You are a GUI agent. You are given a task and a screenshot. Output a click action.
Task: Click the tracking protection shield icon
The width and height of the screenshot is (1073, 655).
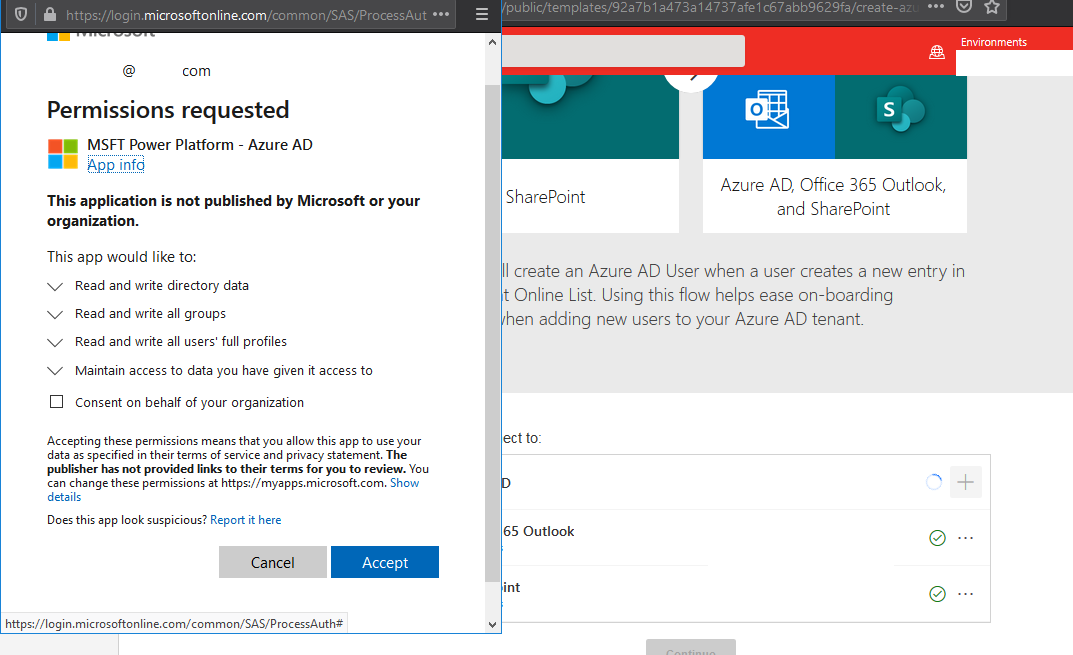22,14
